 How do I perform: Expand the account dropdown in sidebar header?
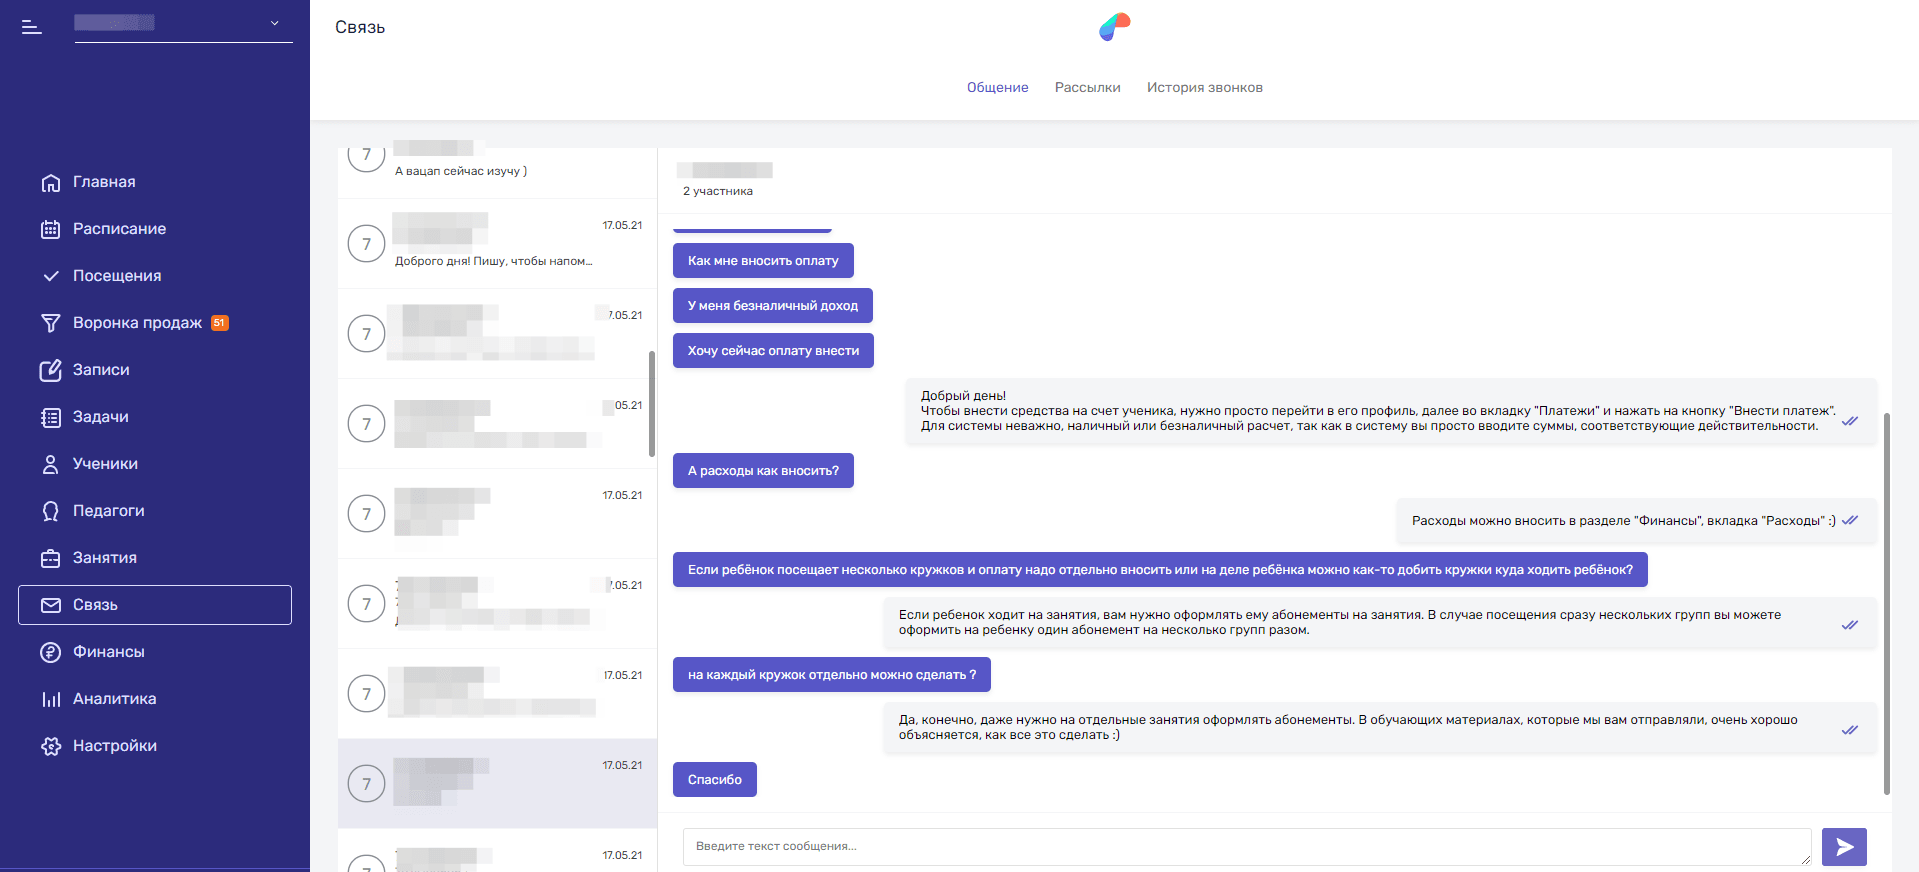pos(274,23)
